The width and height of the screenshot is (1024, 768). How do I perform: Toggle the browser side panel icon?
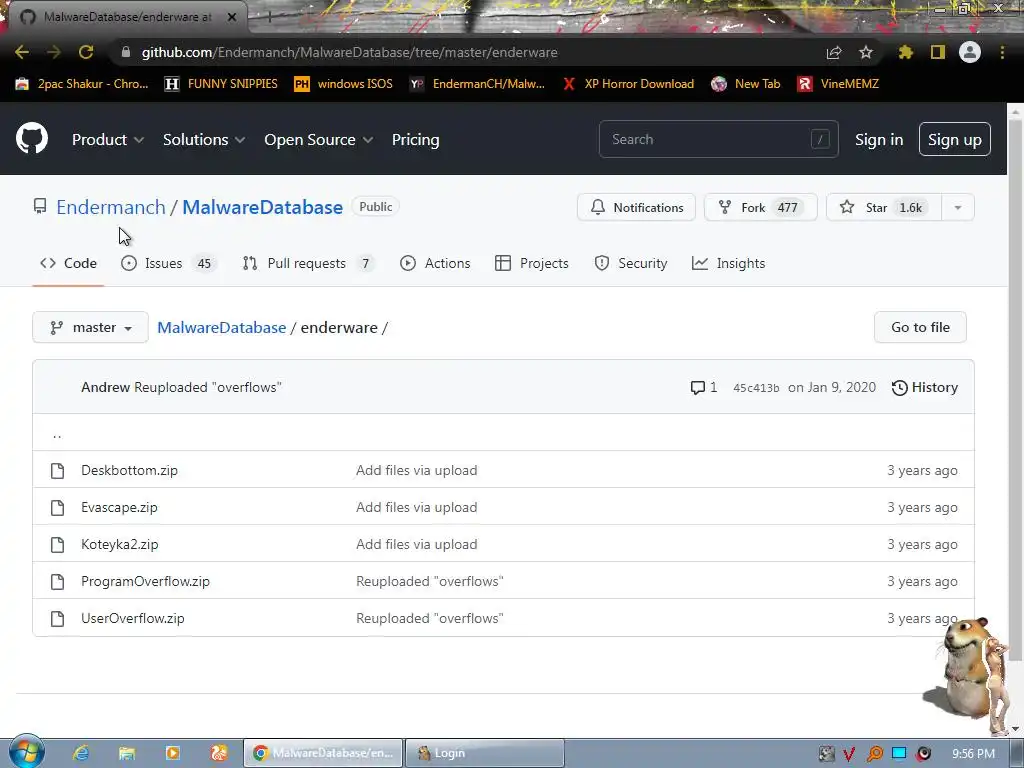pos(938,52)
